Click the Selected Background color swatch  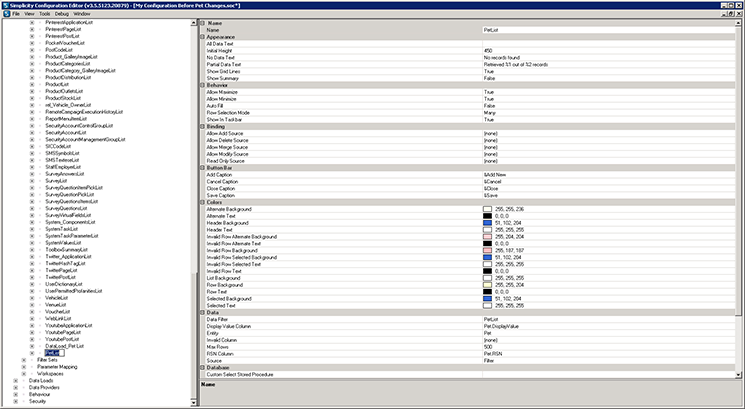coord(487,299)
